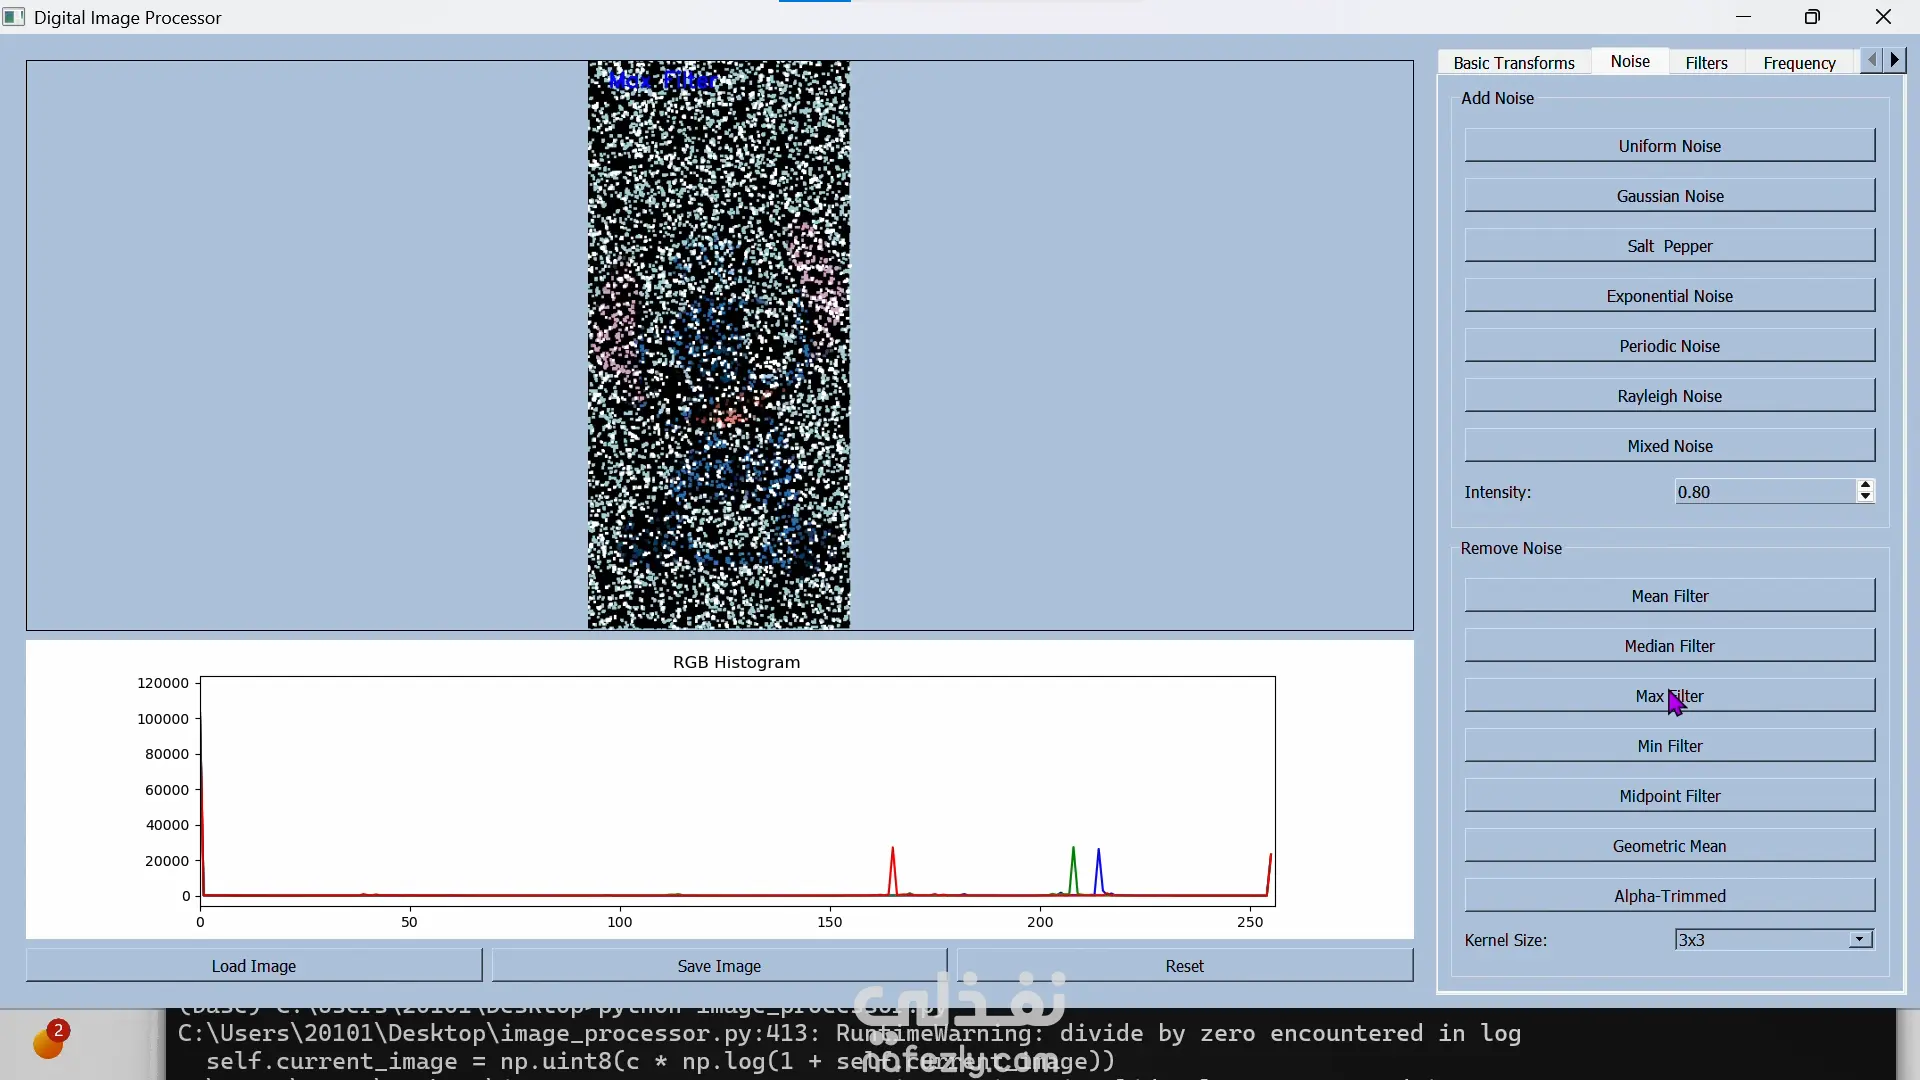Screen dimensions: 1920x1080
Task: Click the app icon in title bar
Action: [x=14, y=17]
